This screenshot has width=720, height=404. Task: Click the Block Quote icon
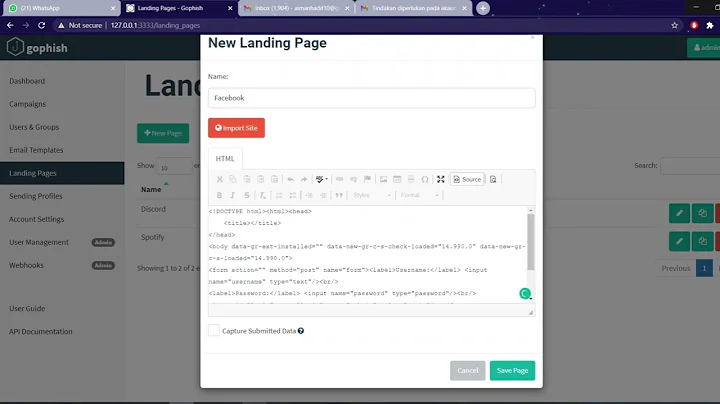339,196
